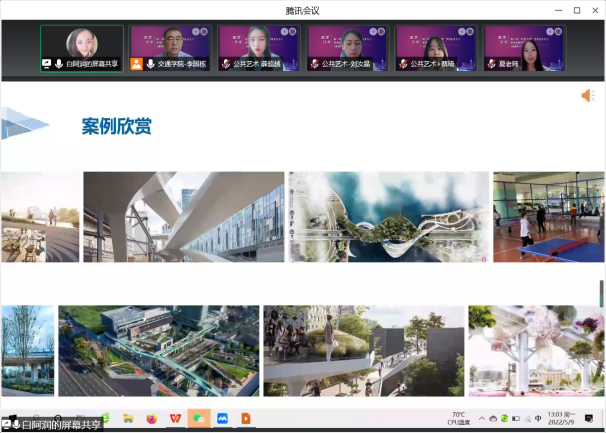Toggle microphone icon on 交通学院-李国栋 tile
The image size is (606, 433).
tap(150, 64)
